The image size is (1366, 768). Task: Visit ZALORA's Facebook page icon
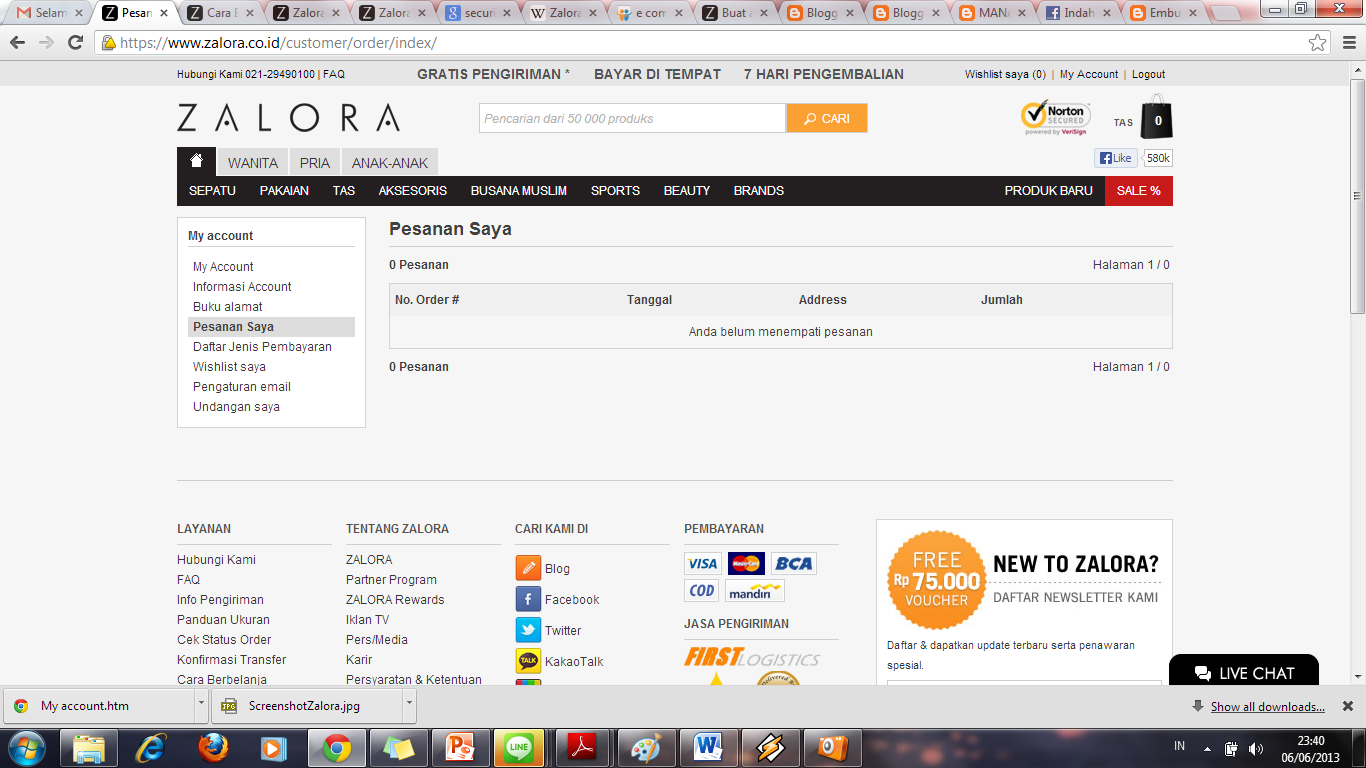[x=528, y=599]
